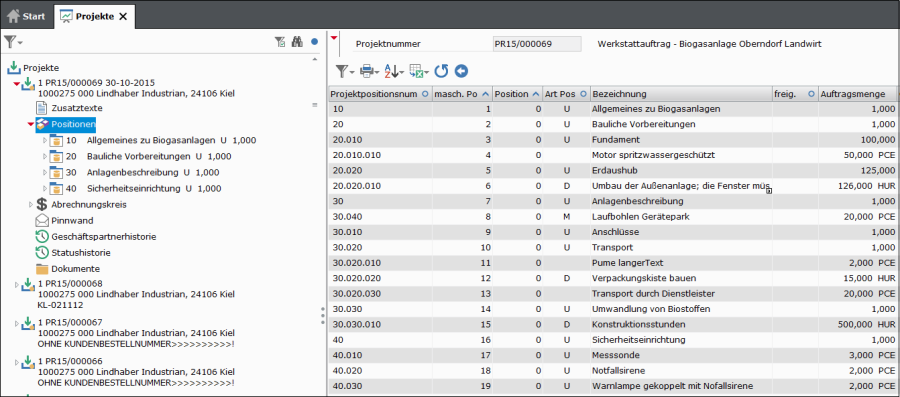Sort by Projektpositionsnum column header
Image resolution: width=900 pixels, height=397 pixels.
point(380,94)
